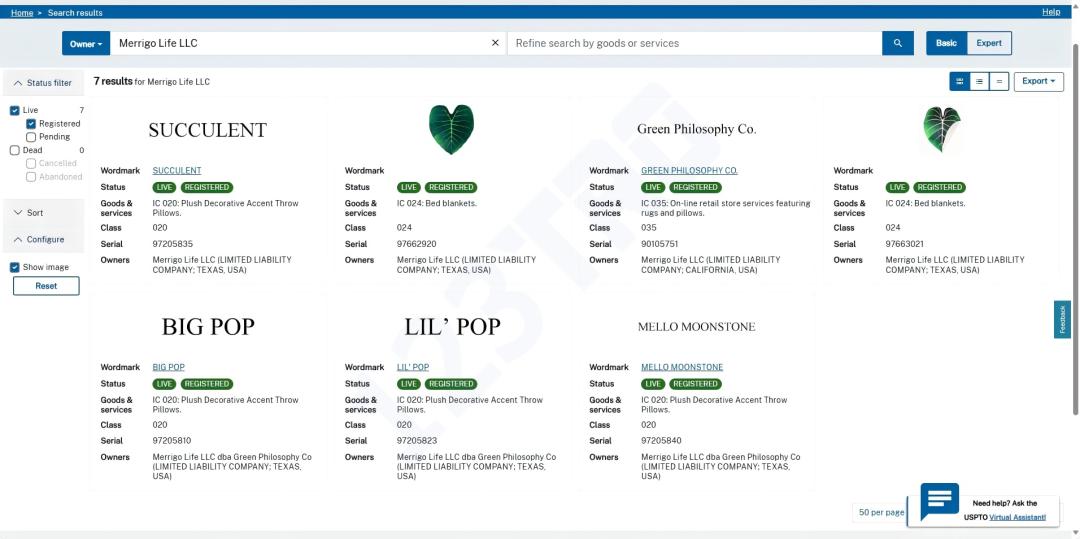The height and width of the screenshot is (539, 1080).
Task: Select the Basic search mode
Action: click(946, 43)
